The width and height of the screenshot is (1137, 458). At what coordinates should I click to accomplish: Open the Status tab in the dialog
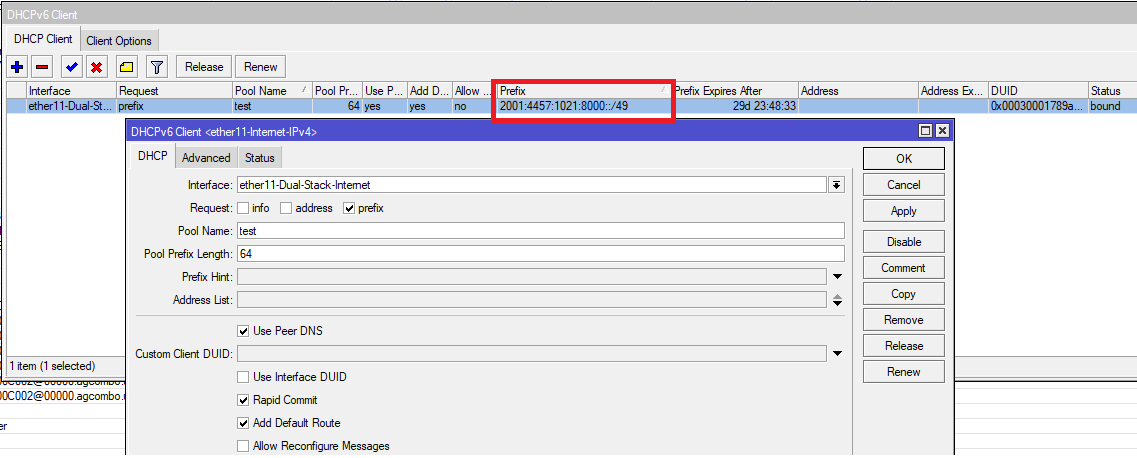260,157
